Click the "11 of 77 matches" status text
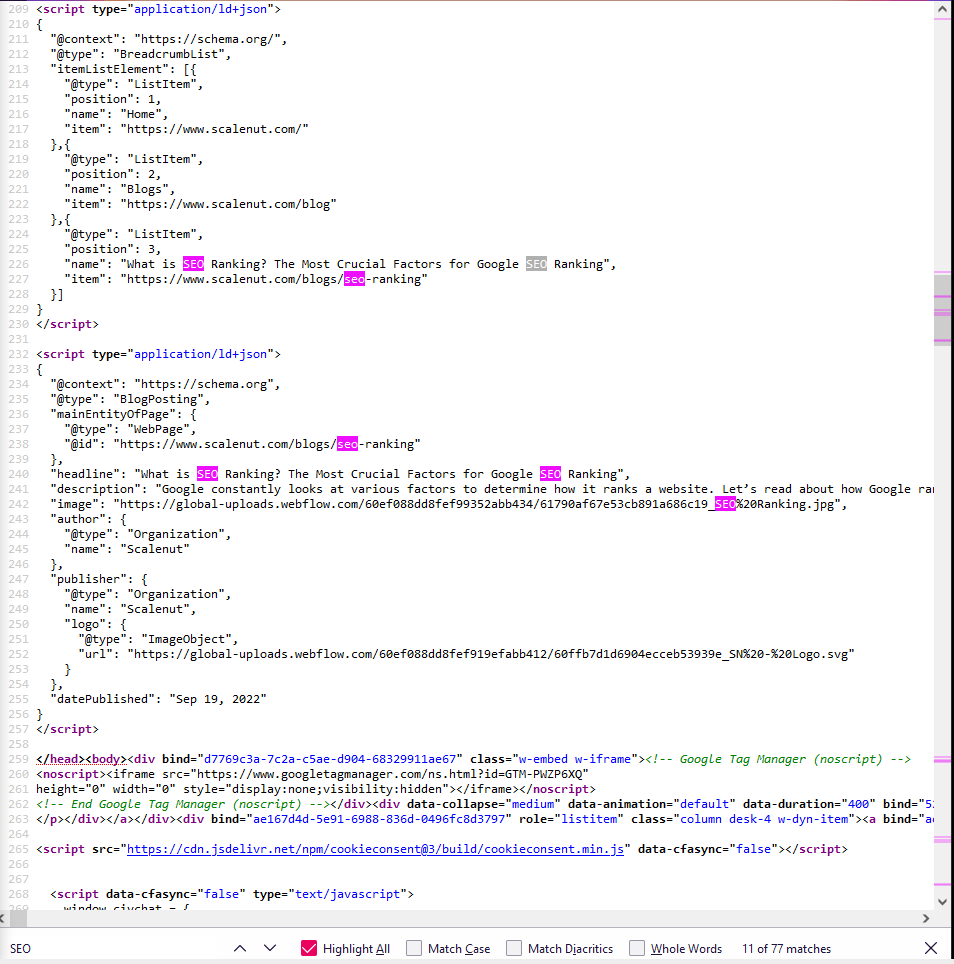The image size is (954, 964). [786, 948]
